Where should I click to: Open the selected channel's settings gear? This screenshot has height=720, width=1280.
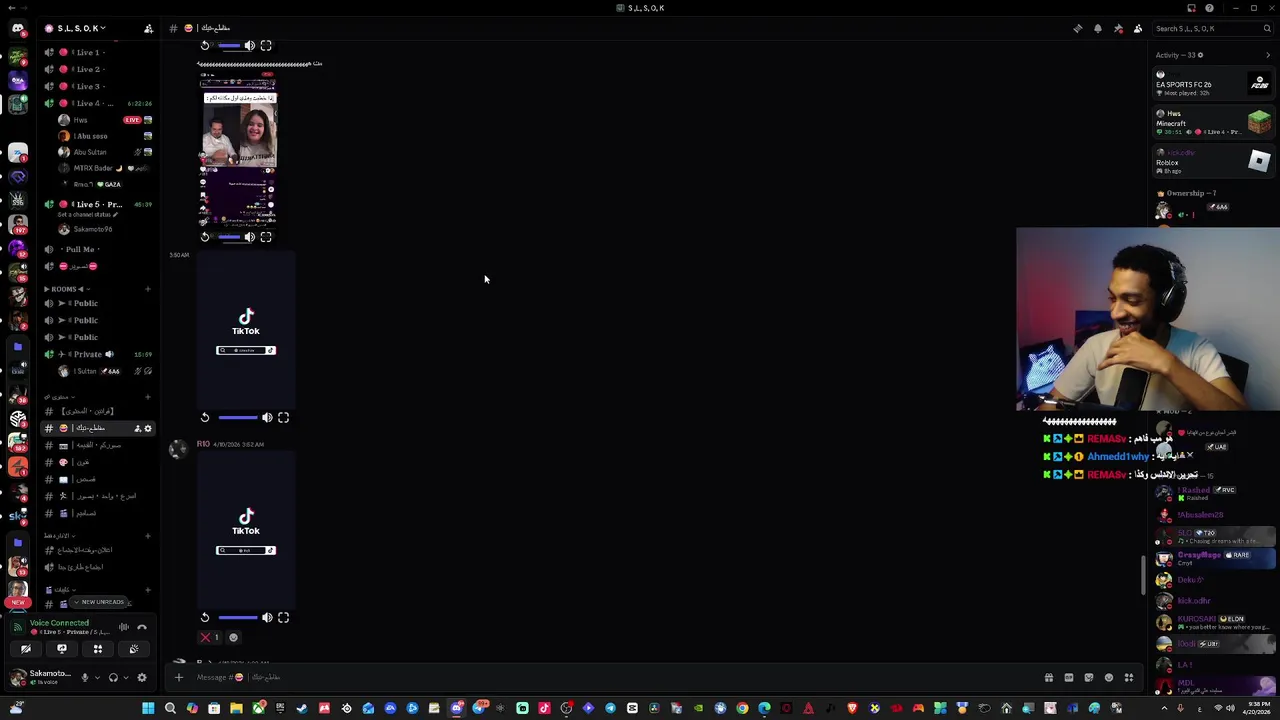click(148, 428)
